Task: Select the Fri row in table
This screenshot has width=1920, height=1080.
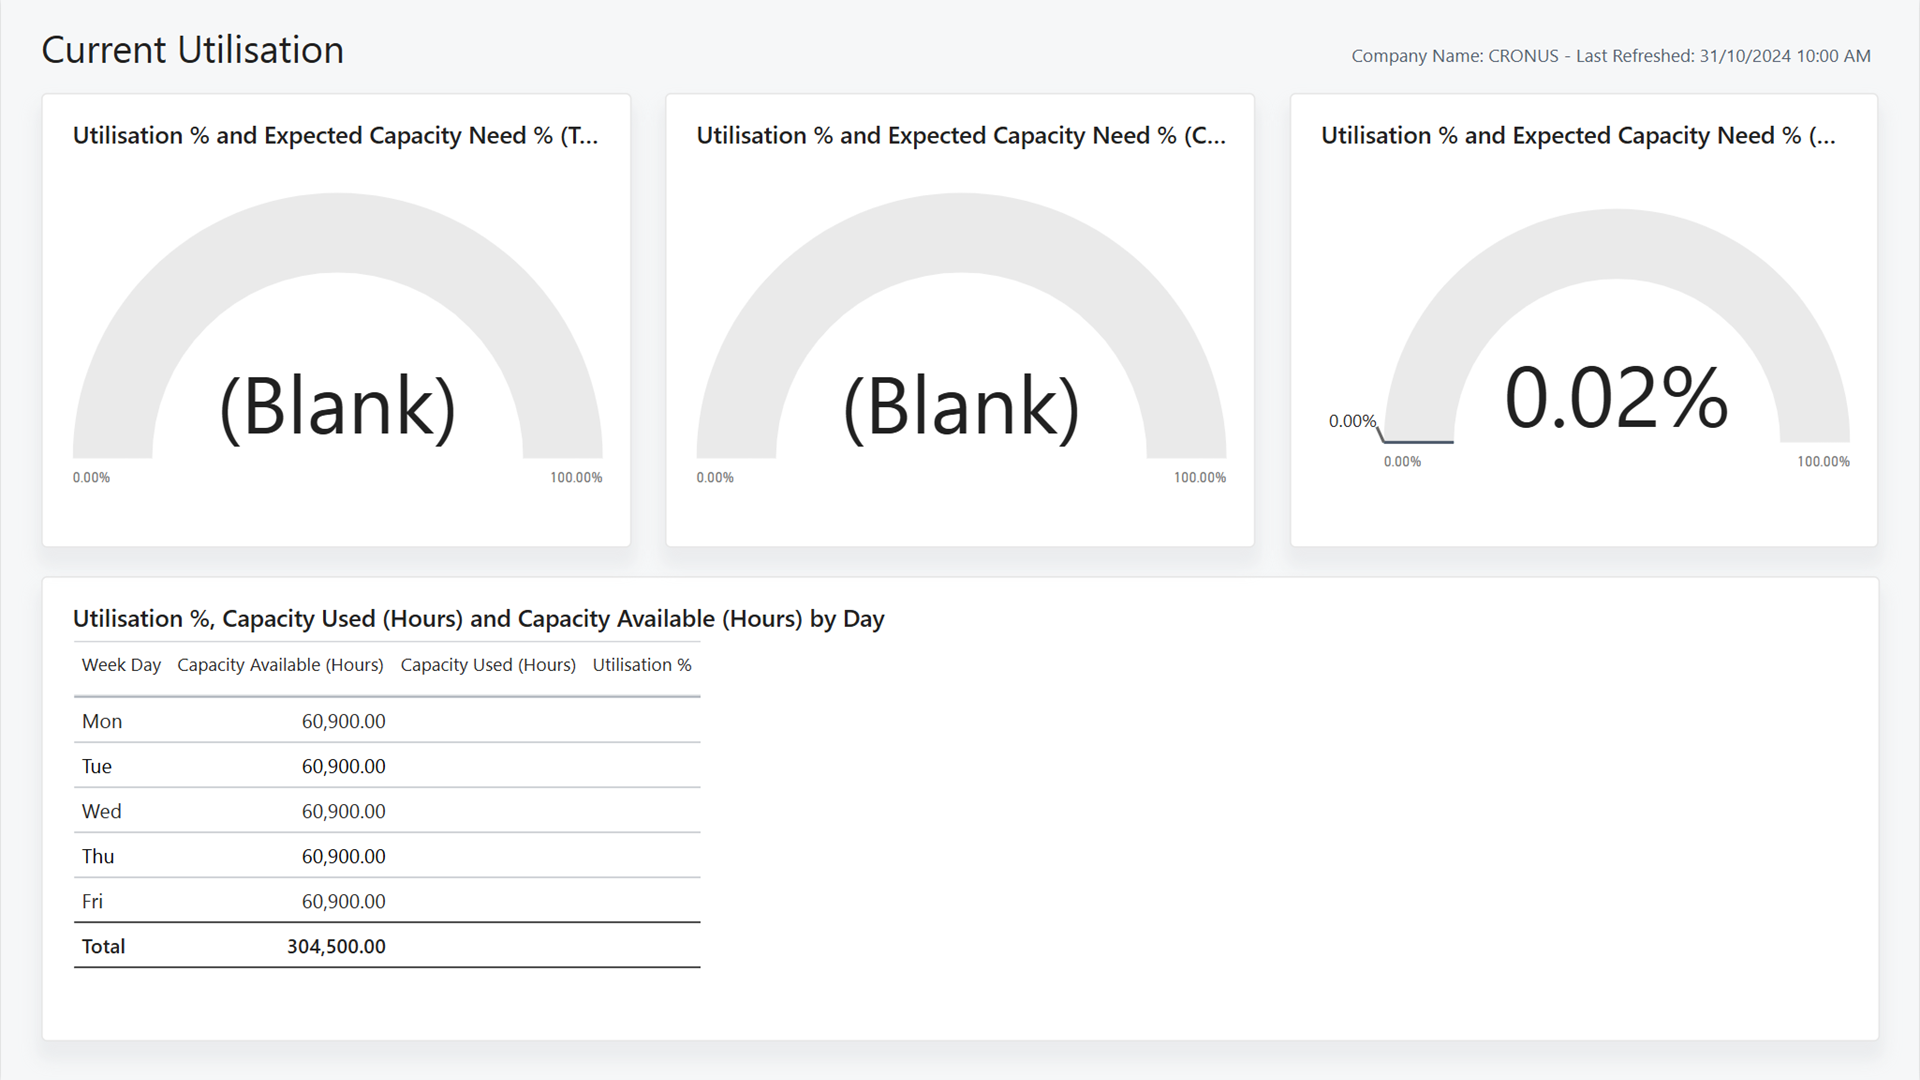Action: [387, 901]
